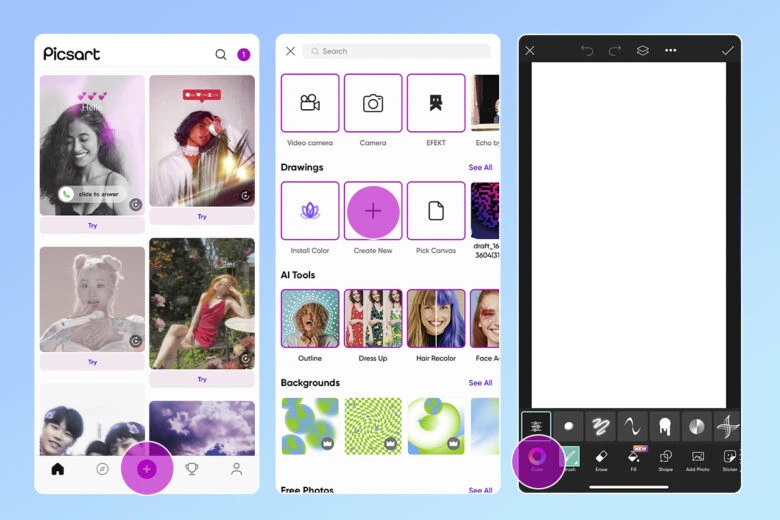Open the three-dots more options menu

[671, 50]
